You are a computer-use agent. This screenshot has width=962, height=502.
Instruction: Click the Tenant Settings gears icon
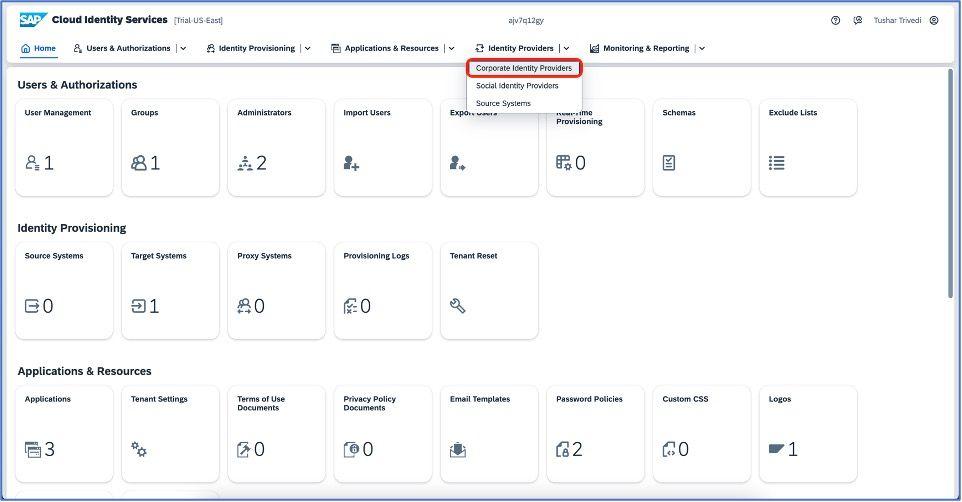click(139, 449)
